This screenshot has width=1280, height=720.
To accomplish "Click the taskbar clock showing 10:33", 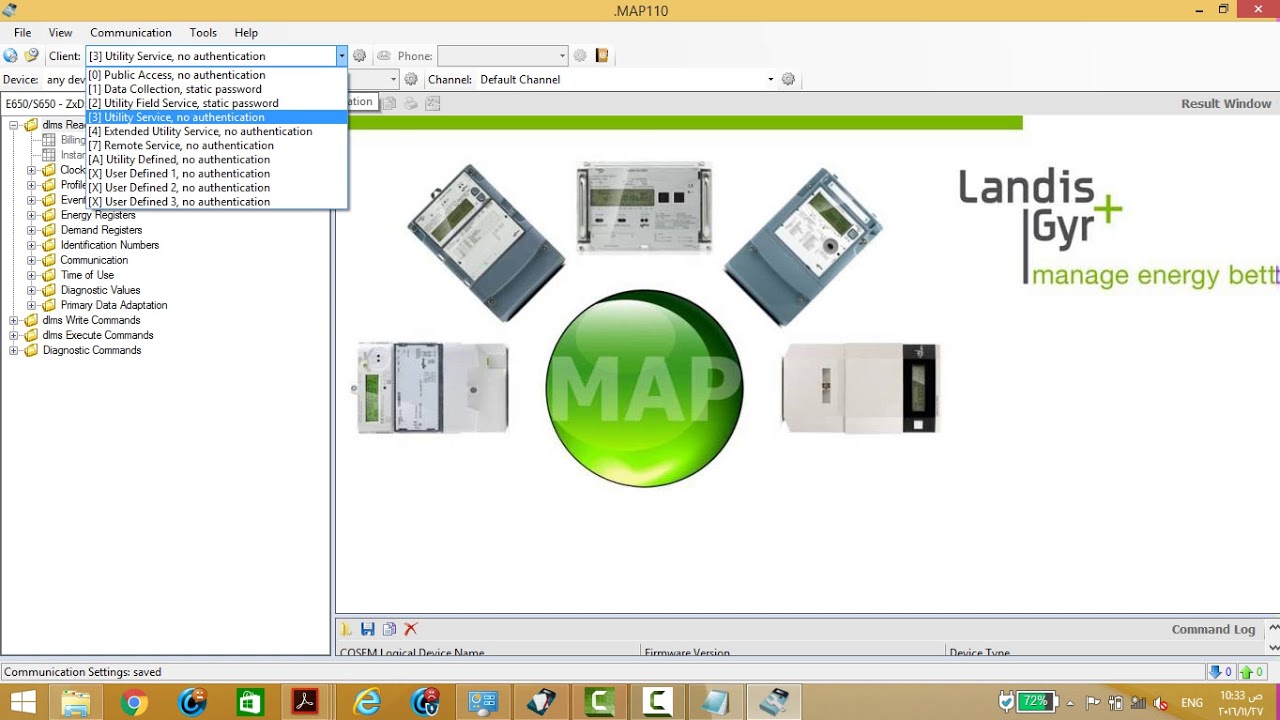I will [x=1241, y=703].
